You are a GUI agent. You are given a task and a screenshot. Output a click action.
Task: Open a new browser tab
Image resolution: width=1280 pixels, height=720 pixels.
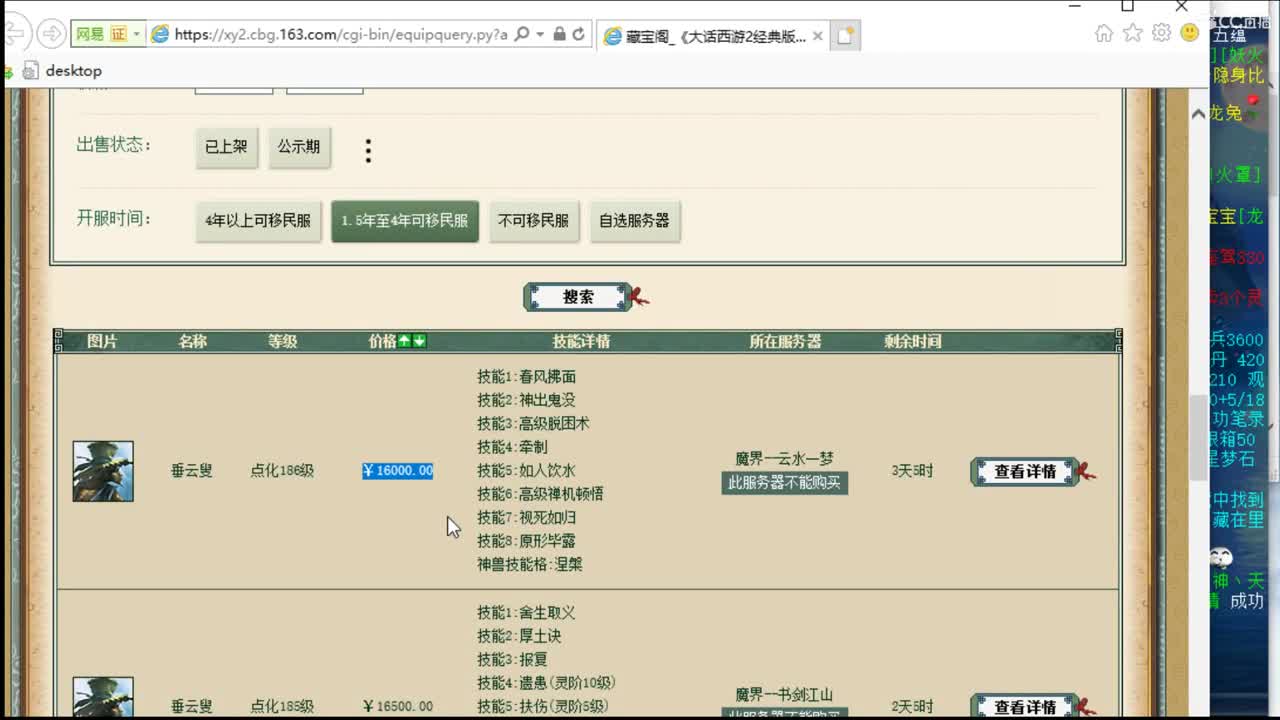[x=845, y=36]
